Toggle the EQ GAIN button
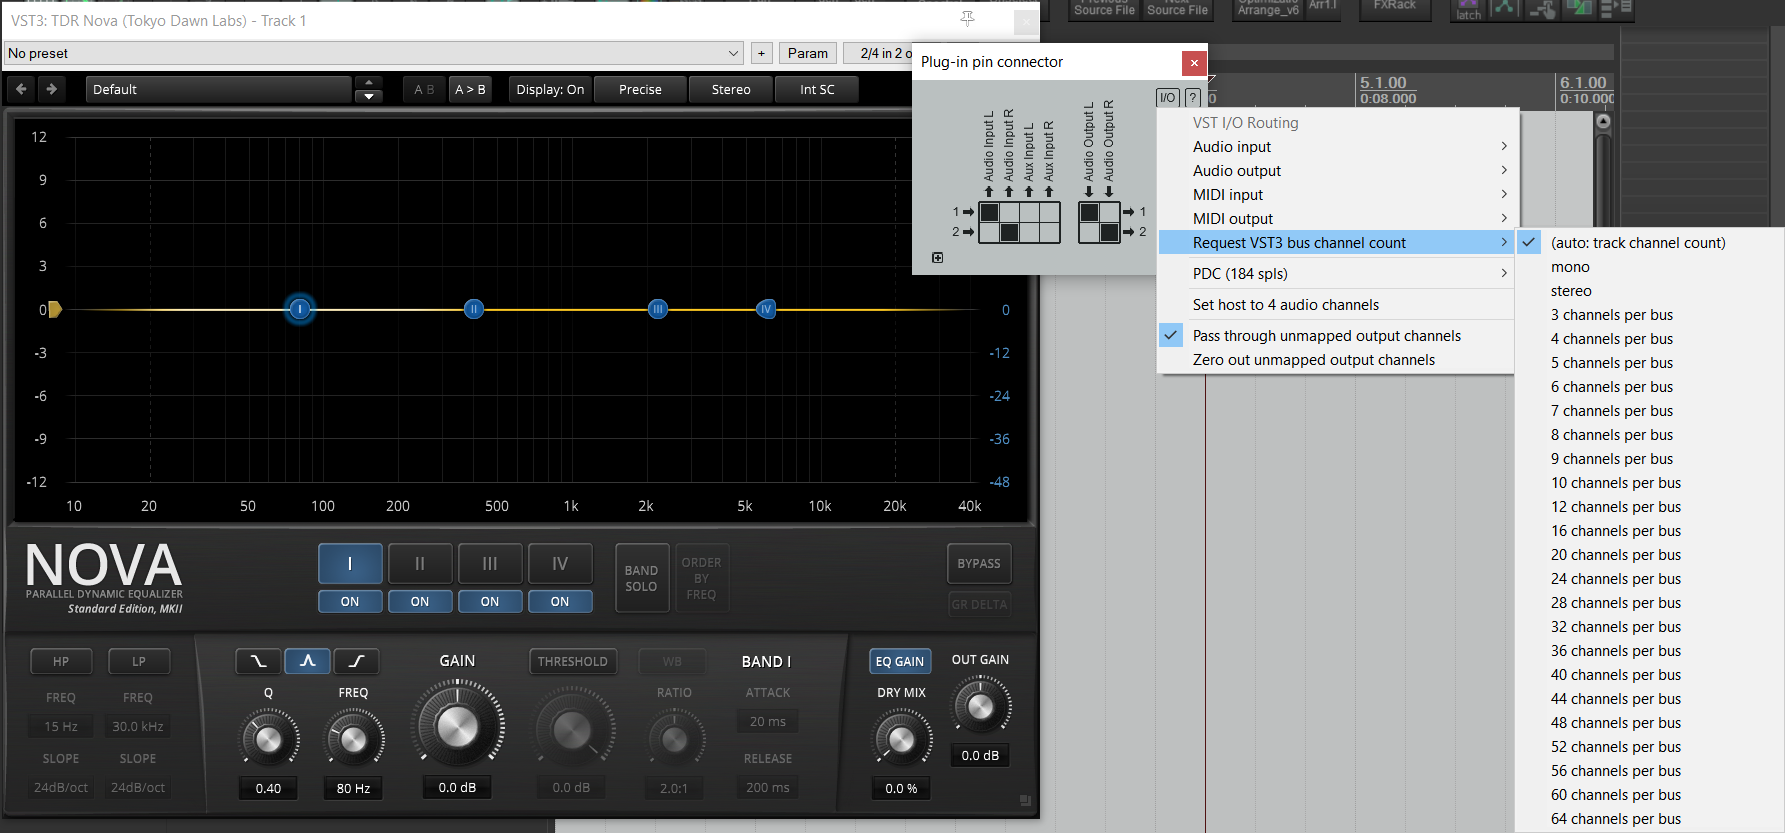This screenshot has width=1785, height=833. [900, 661]
